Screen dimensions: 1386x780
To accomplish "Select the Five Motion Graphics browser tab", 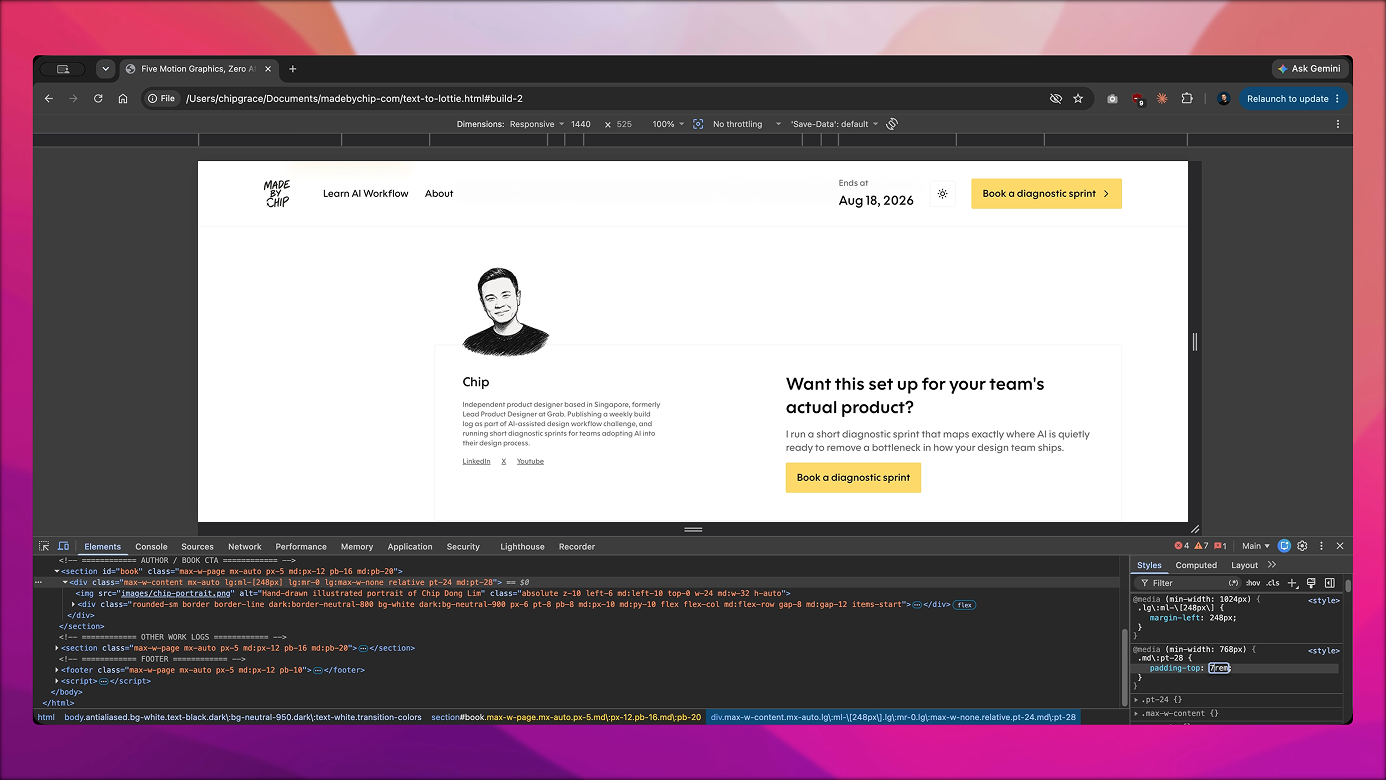I will 198,69.
